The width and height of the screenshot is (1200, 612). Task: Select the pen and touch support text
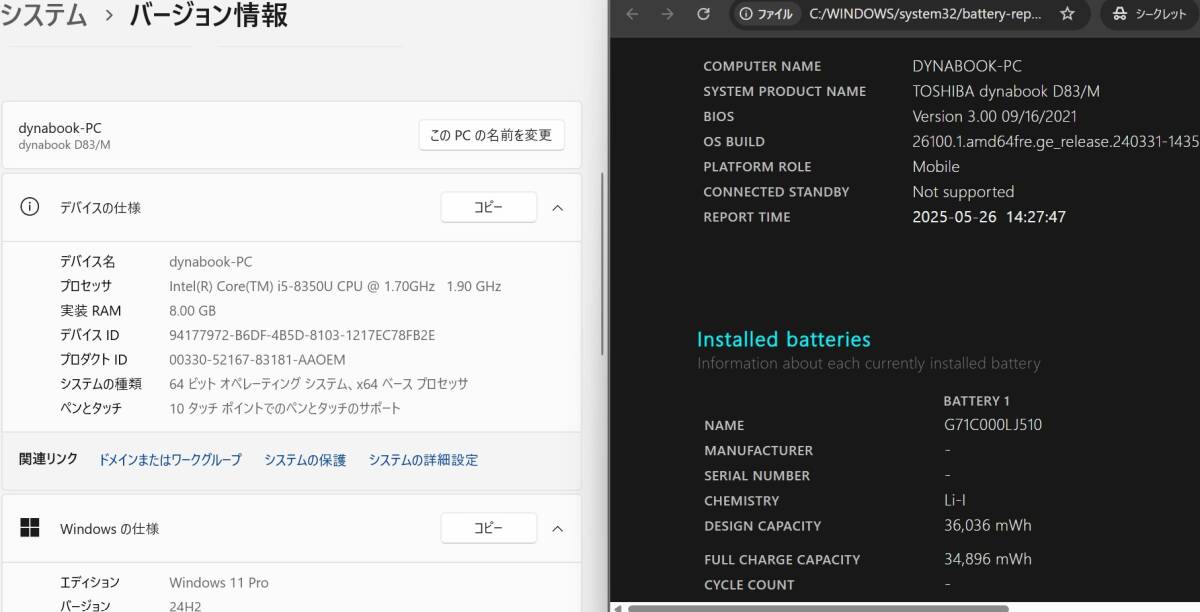pyautogui.click(x=285, y=408)
